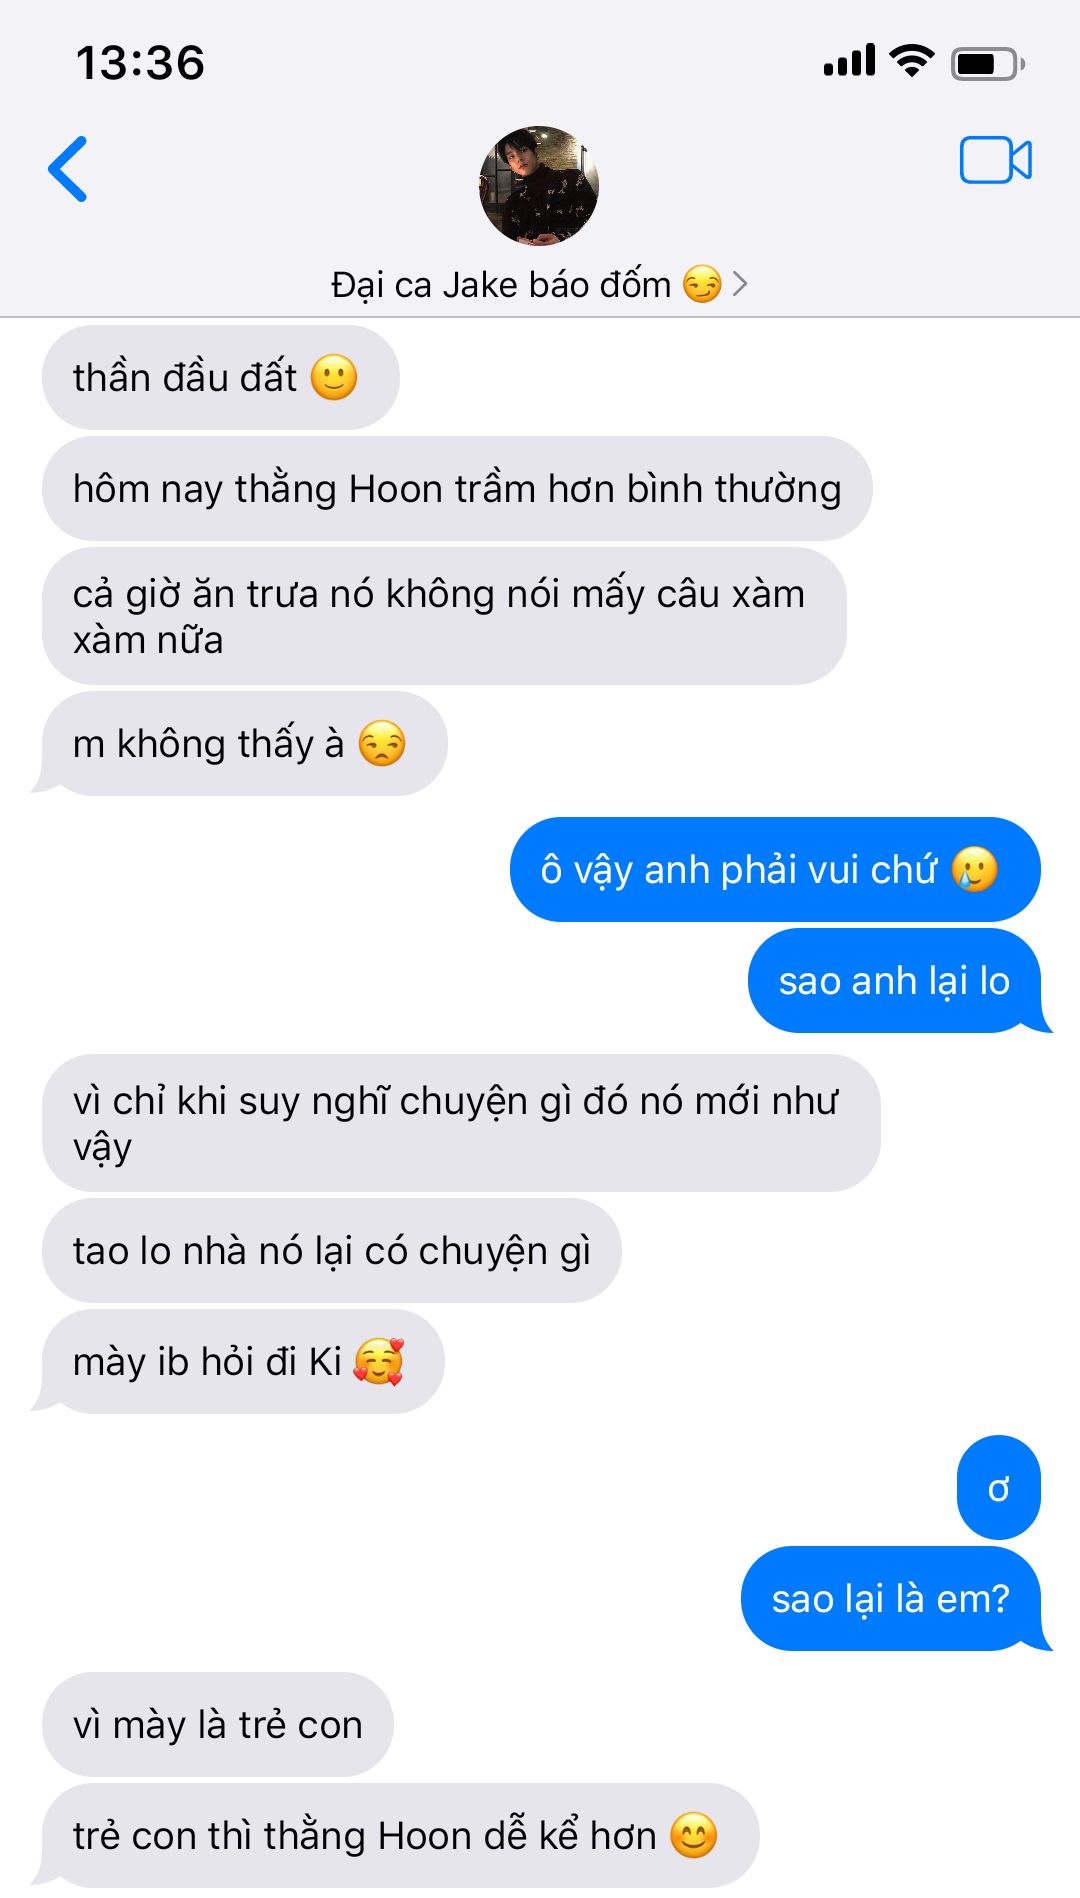The height and width of the screenshot is (1898, 1080).
Task: Tap the 'mày ib hỏi đi Ki' message
Action: click(243, 1362)
